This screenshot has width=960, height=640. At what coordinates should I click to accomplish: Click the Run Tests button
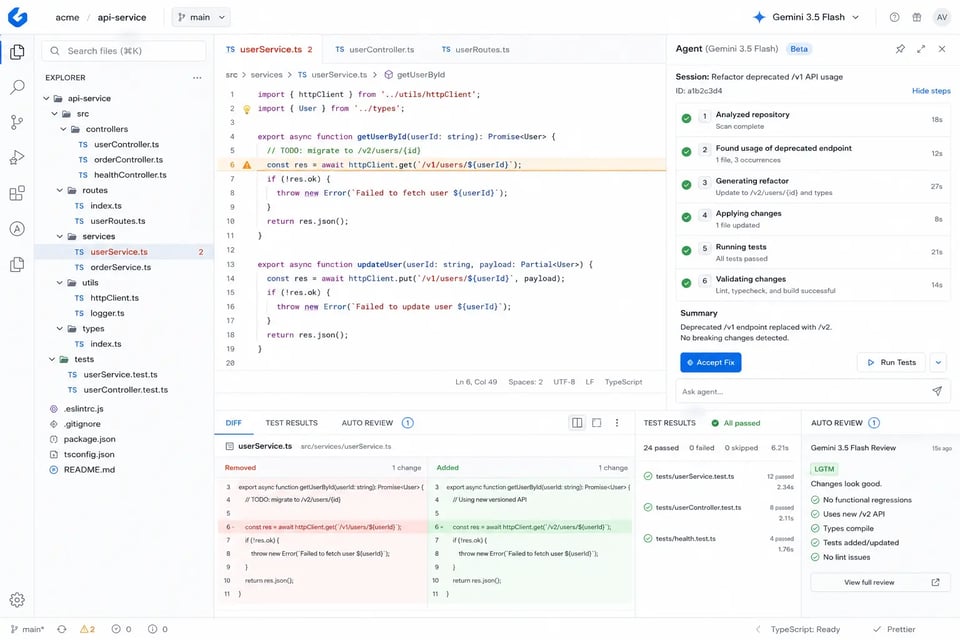[891, 363]
